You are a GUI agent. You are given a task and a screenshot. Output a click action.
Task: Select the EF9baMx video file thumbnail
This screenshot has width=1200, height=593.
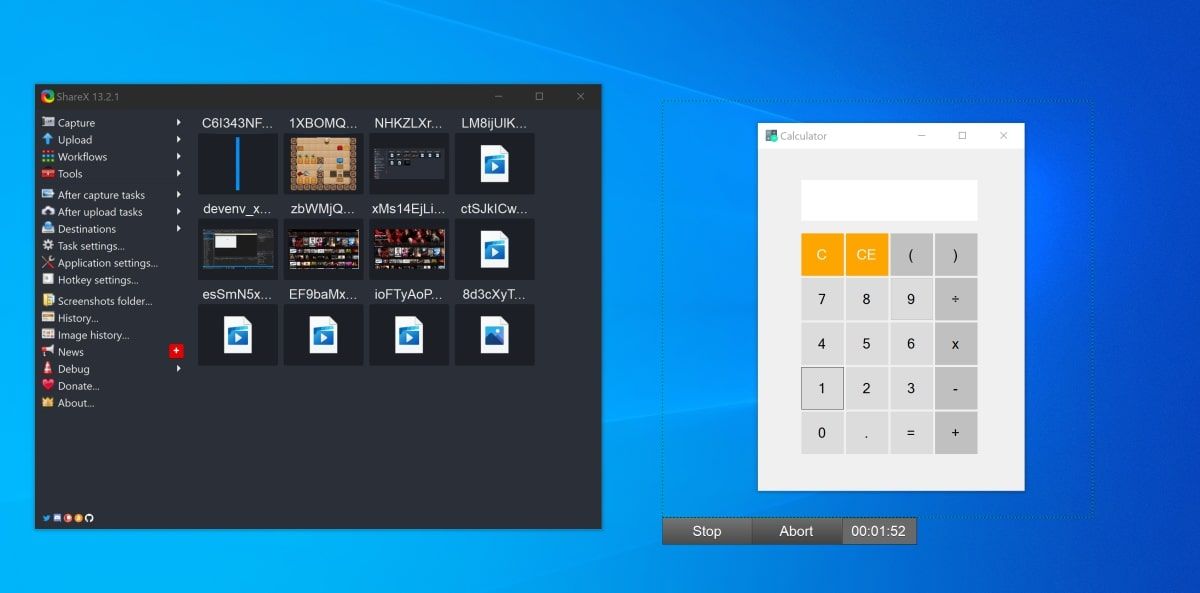pos(324,335)
